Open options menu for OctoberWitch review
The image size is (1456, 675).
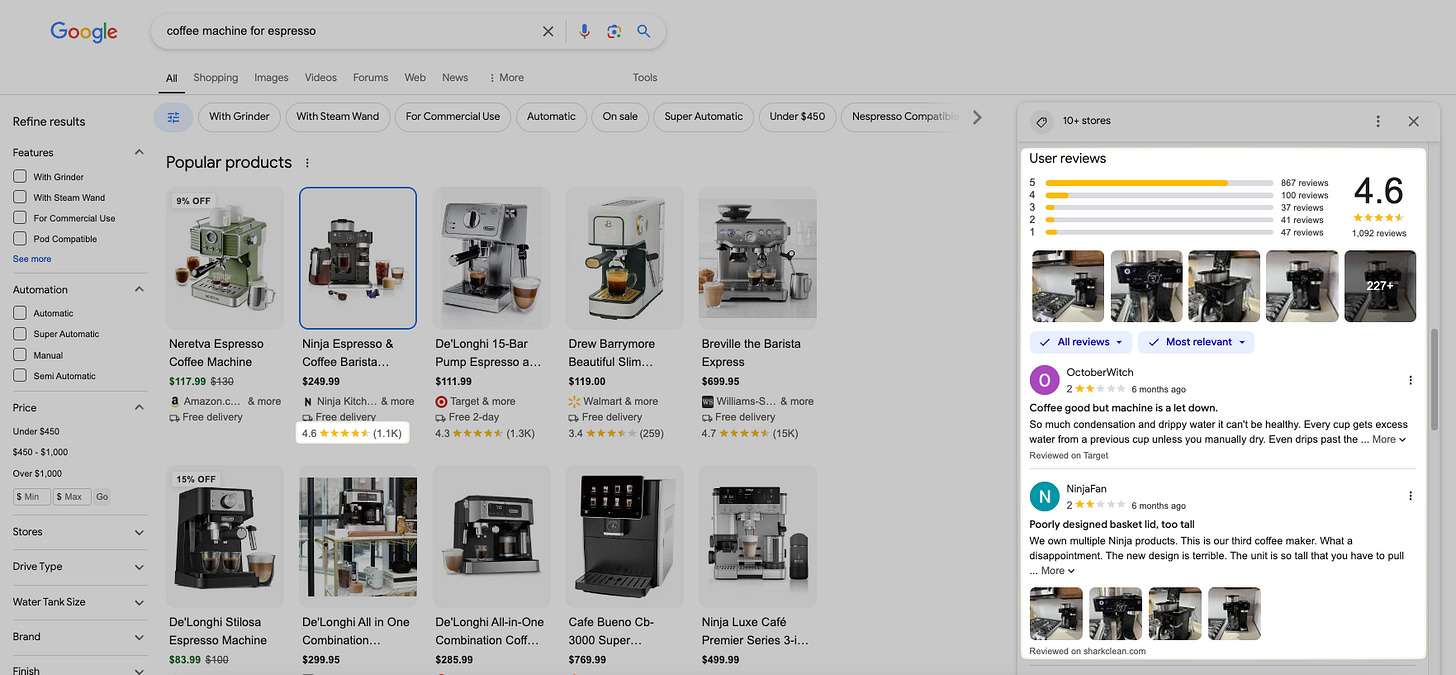[x=1410, y=380]
